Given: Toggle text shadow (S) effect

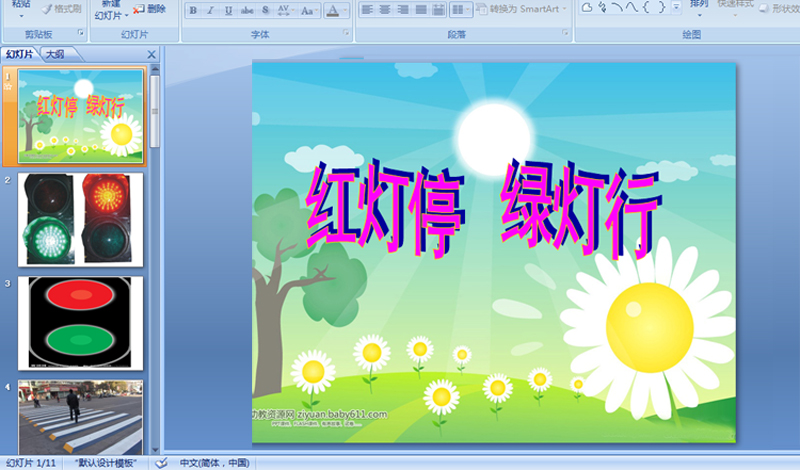Looking at the screenshot, I should (x=265, y=10).
